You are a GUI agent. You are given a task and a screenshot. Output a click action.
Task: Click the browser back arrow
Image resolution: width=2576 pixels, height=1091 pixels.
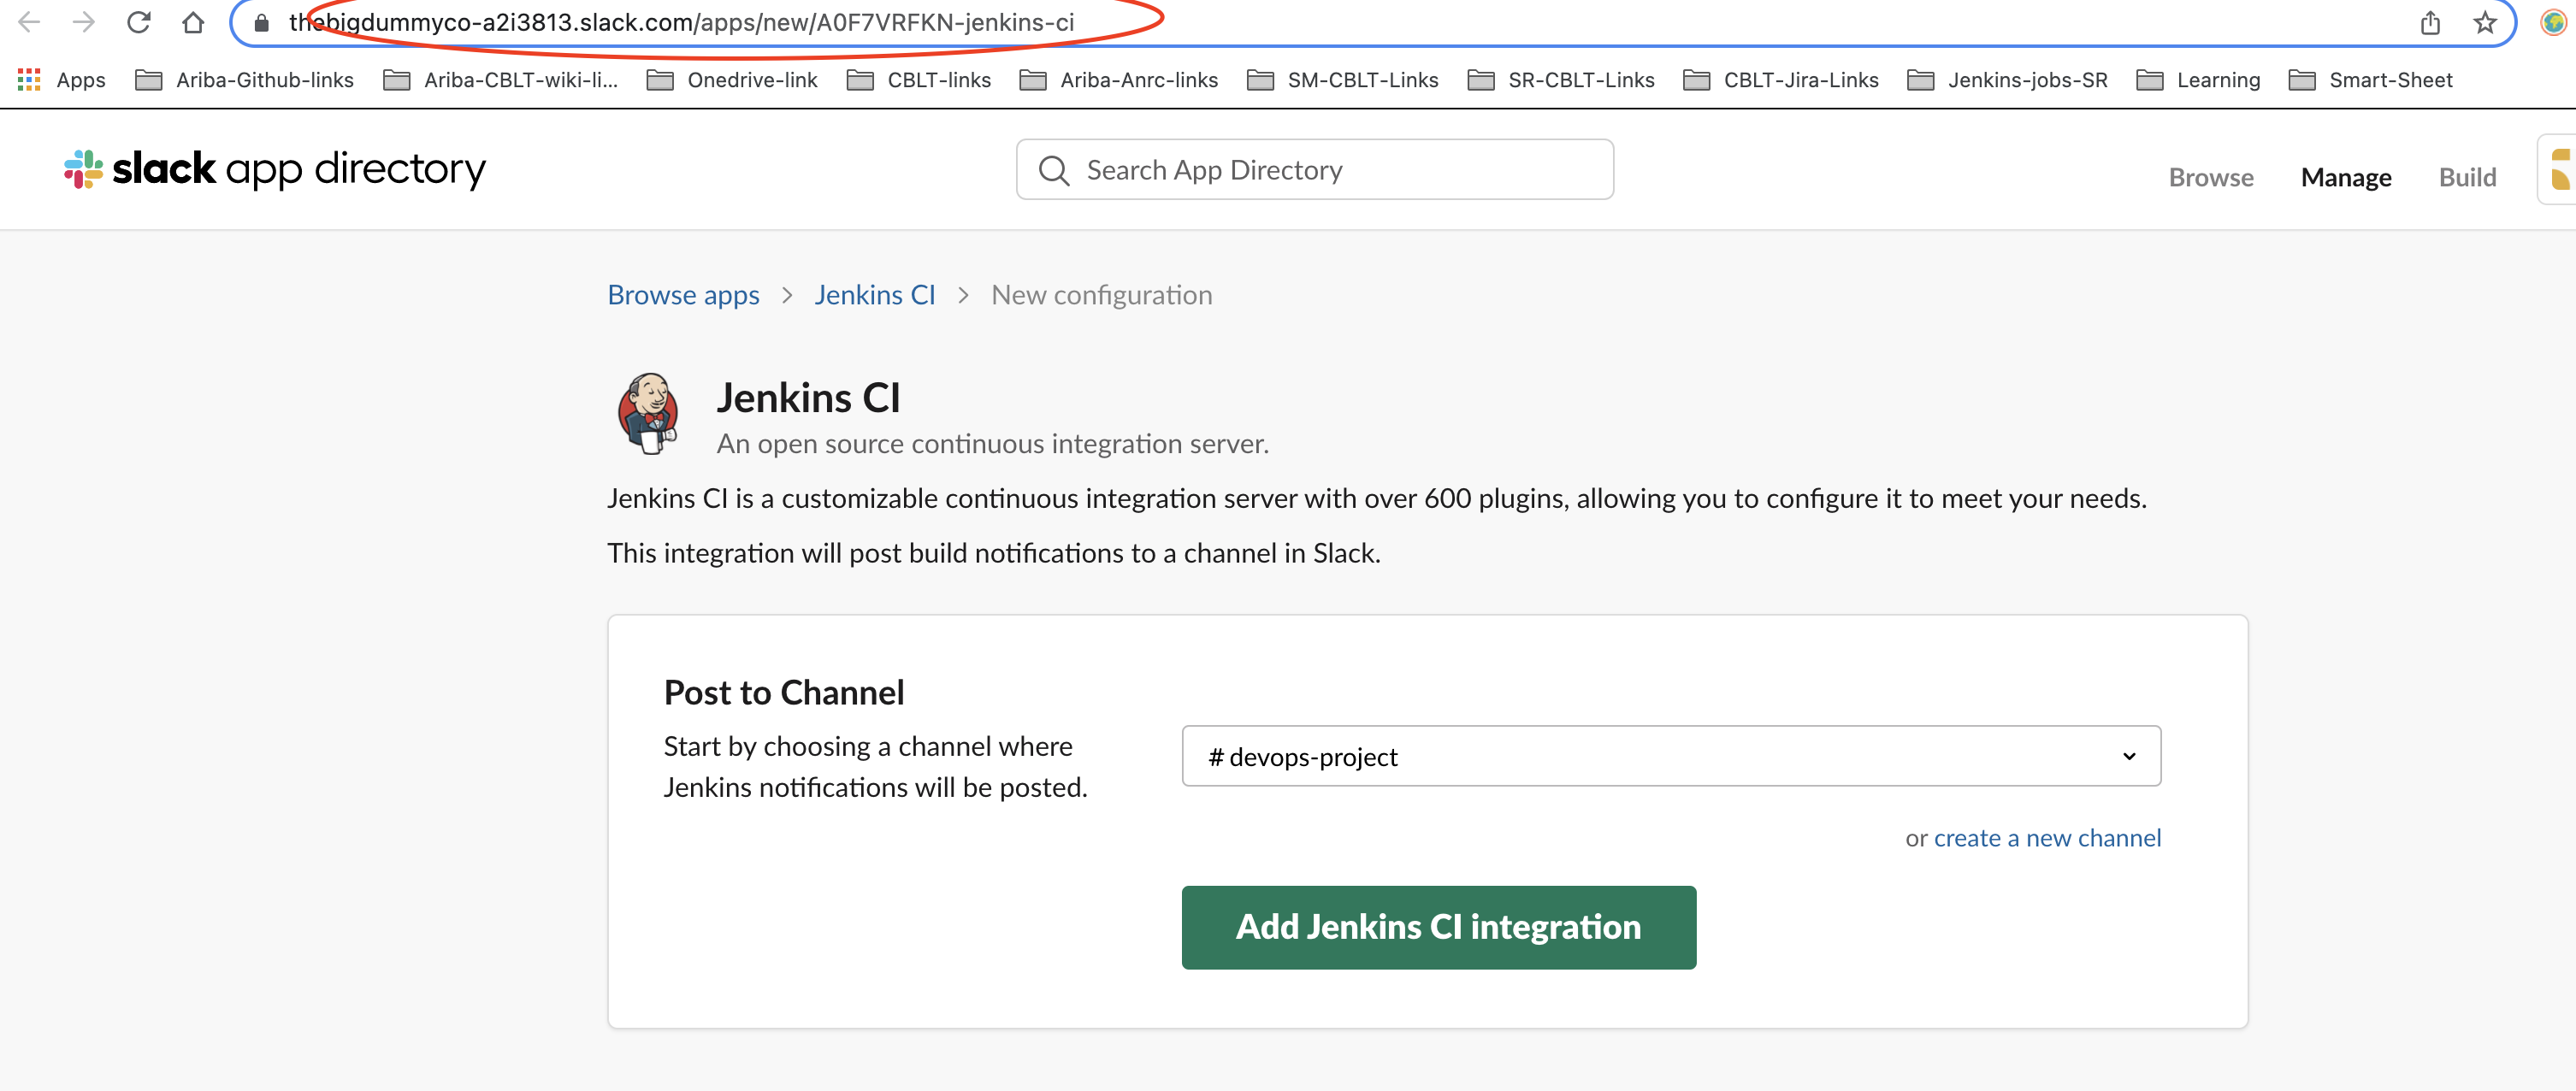pyautogui.click(x=29, y=22)
